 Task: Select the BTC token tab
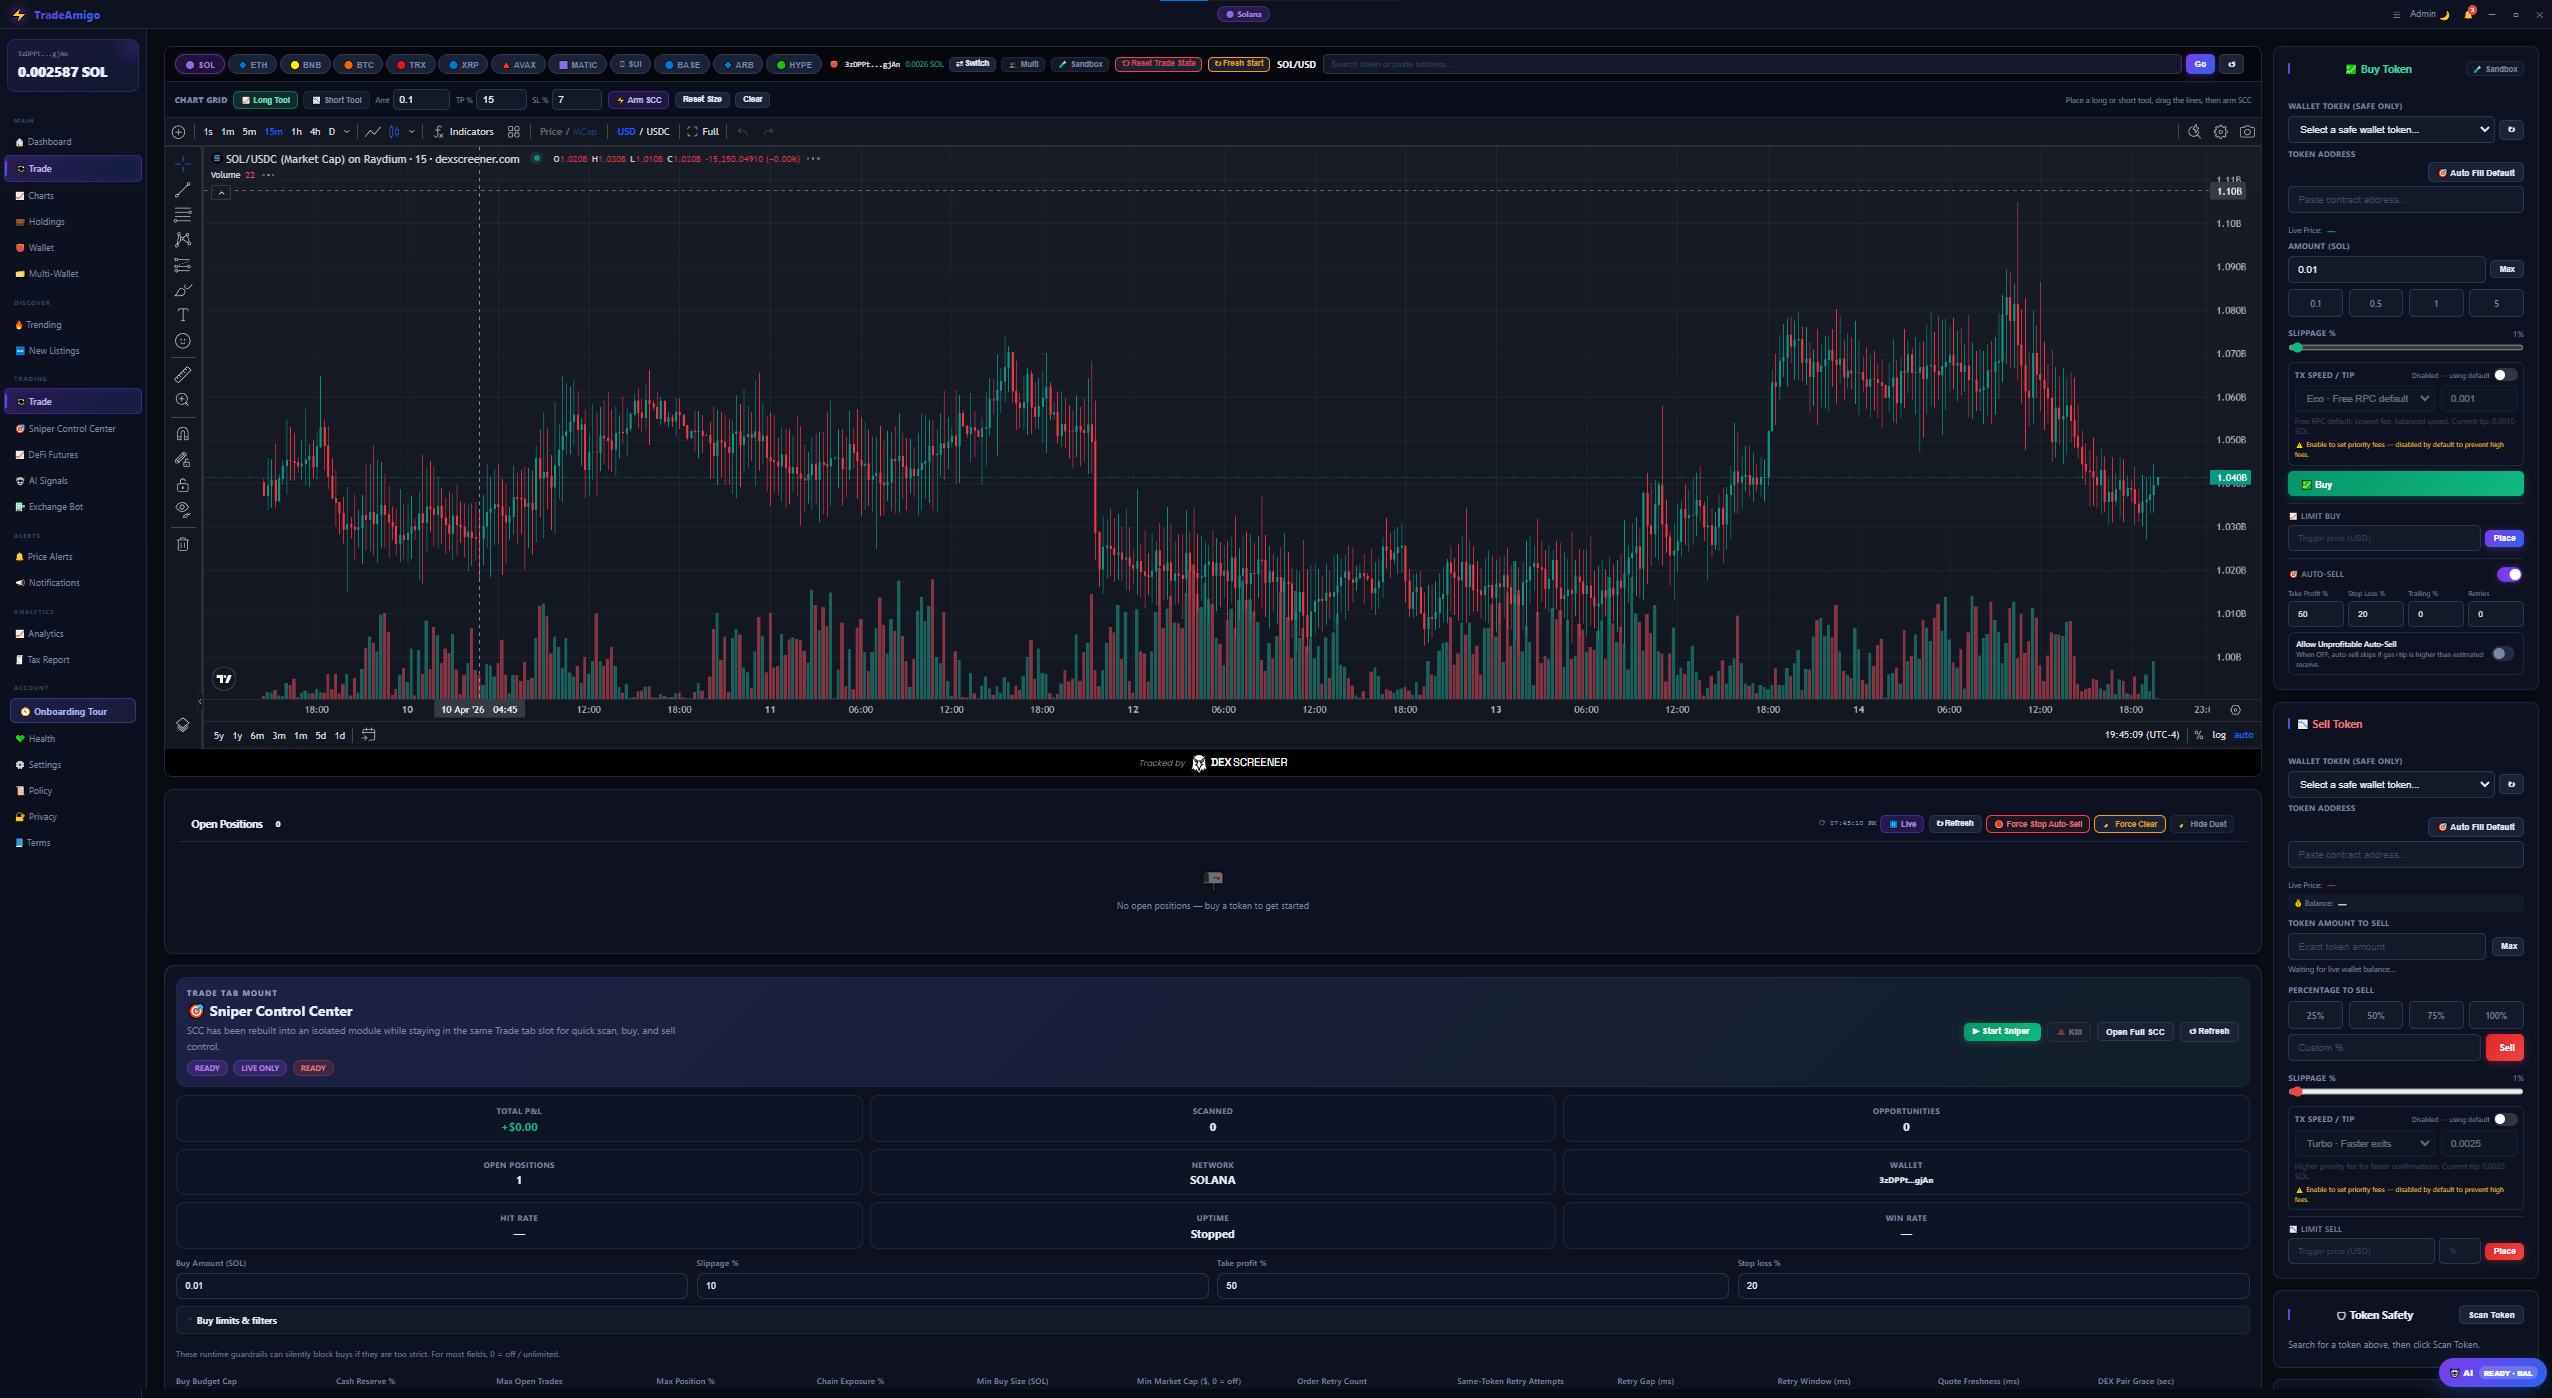[359, 64]
